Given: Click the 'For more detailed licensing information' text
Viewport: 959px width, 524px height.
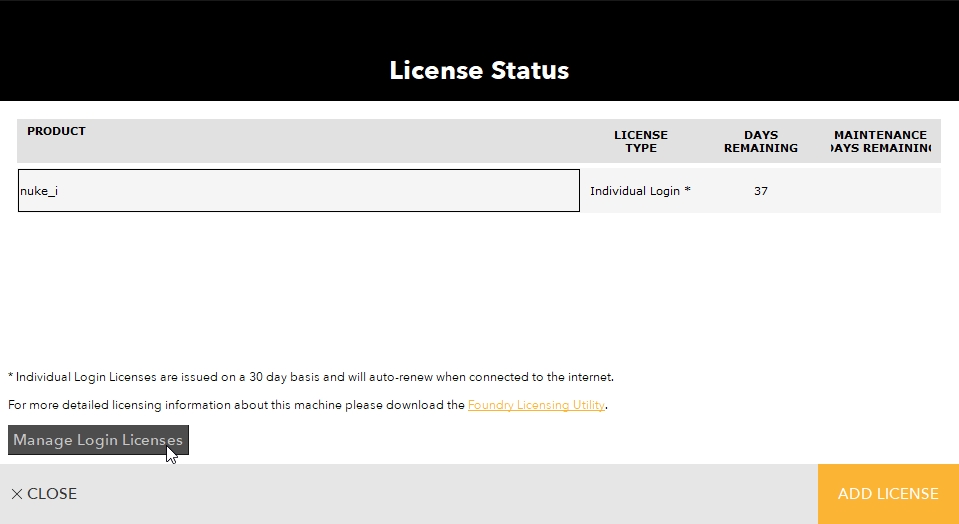Looking at the screenshot, I should (236, 405).
